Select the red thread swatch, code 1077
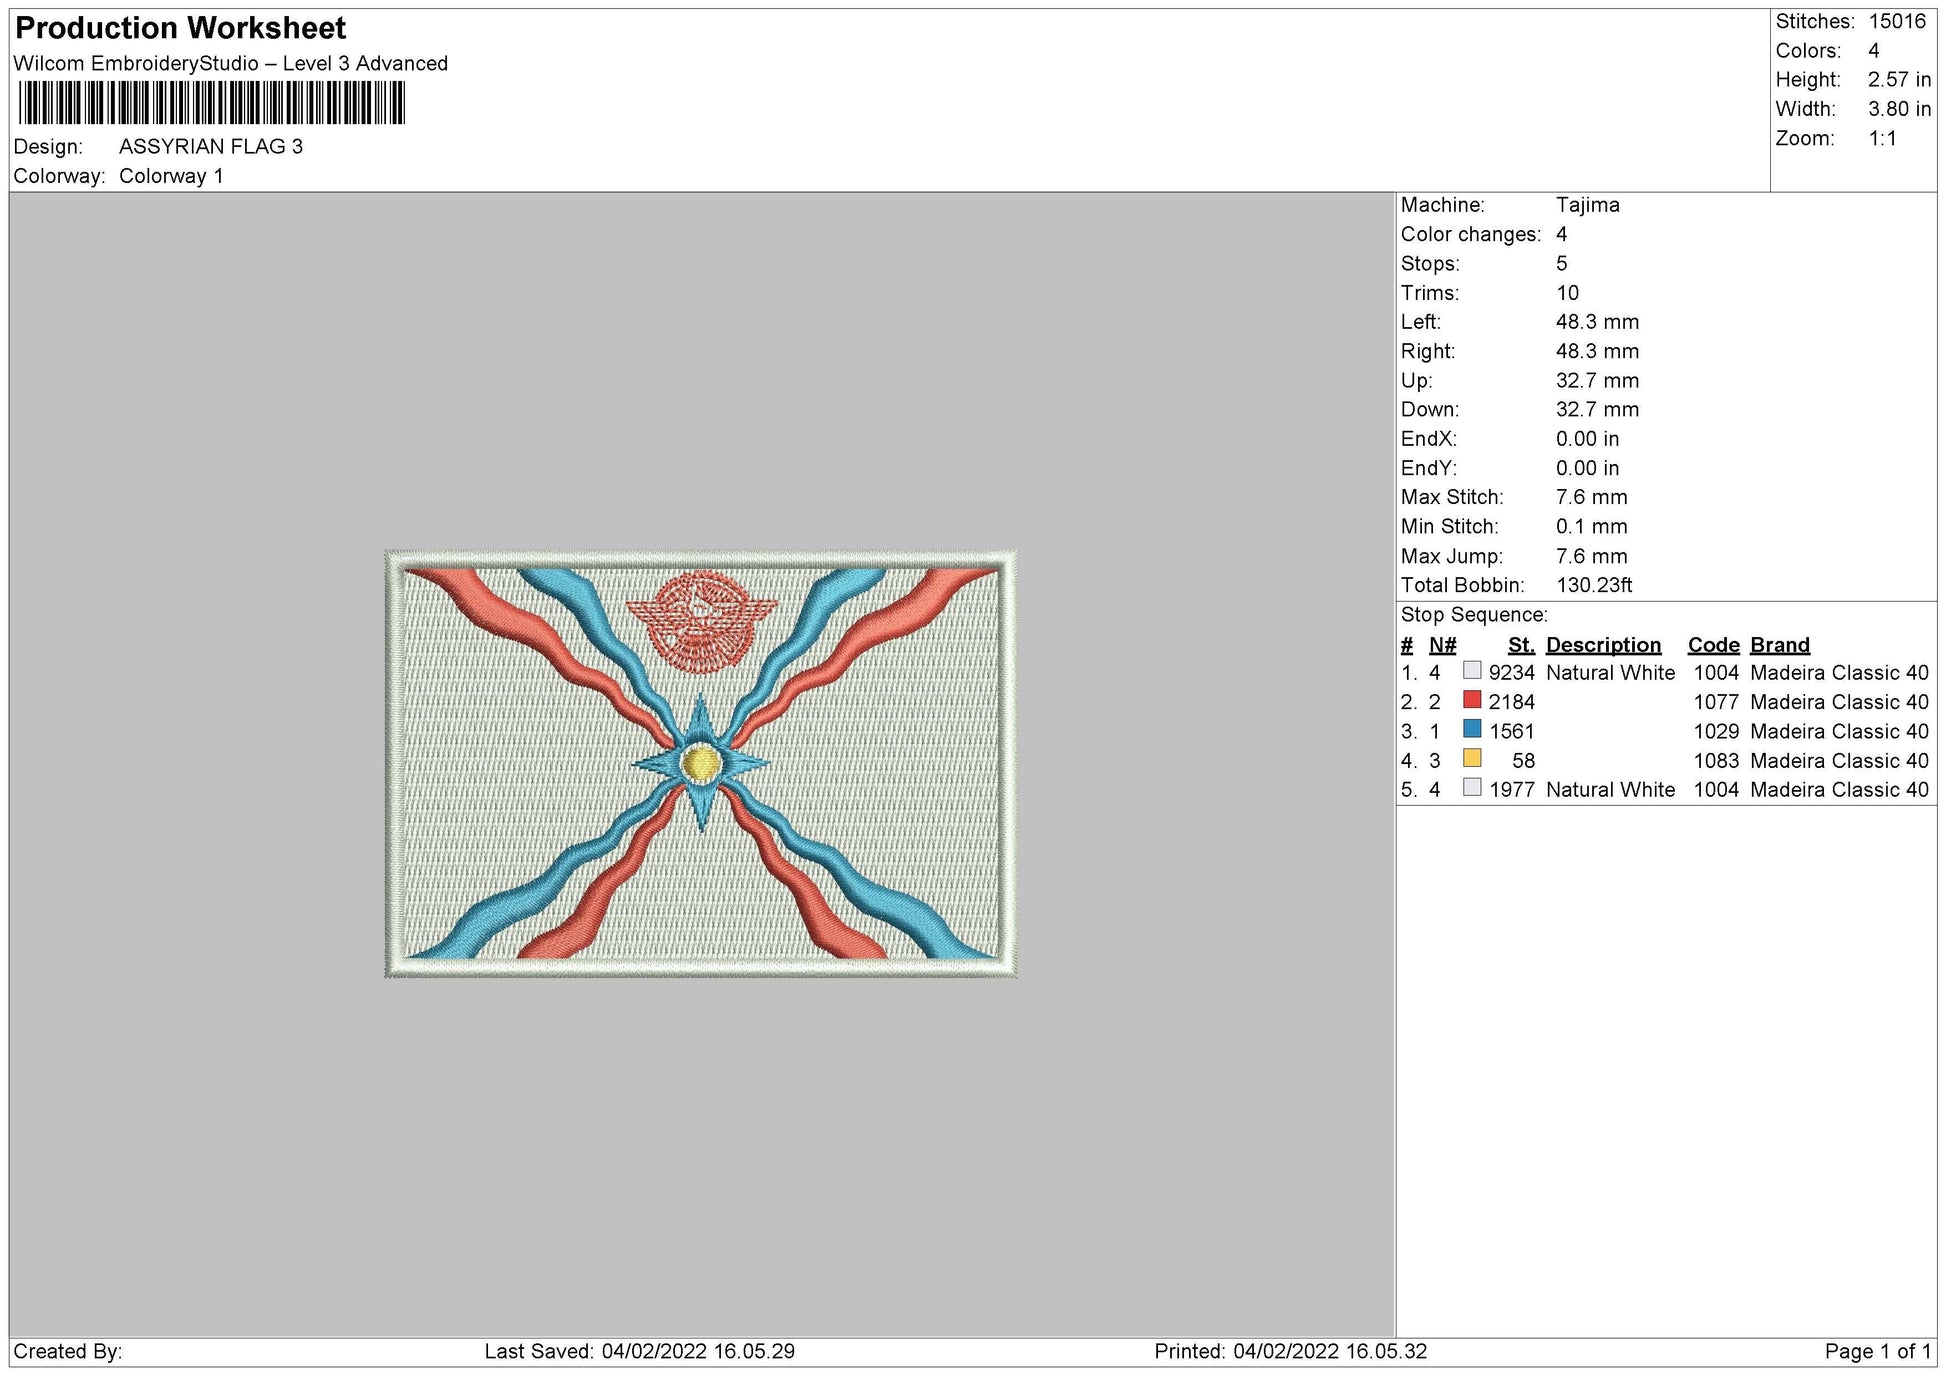The image size is (1946, 1375). tap(1472, 700)
